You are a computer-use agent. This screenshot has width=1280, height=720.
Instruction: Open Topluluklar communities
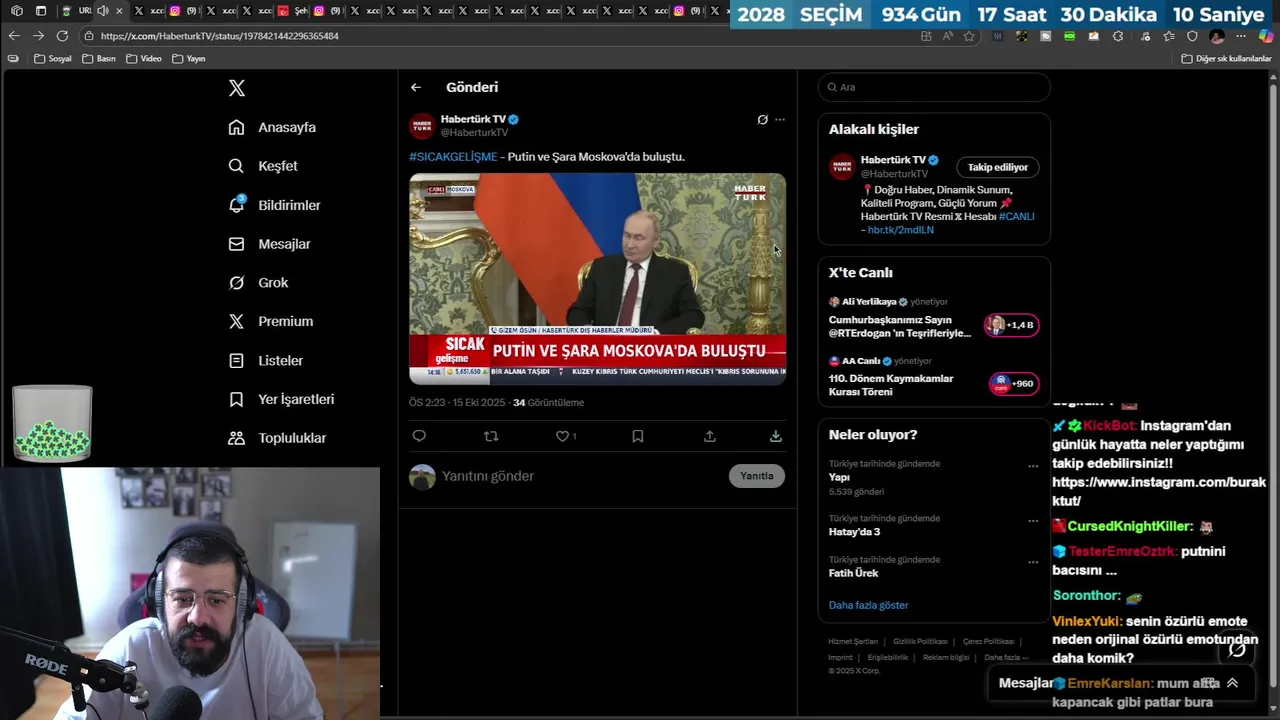(x=277, y=438)
